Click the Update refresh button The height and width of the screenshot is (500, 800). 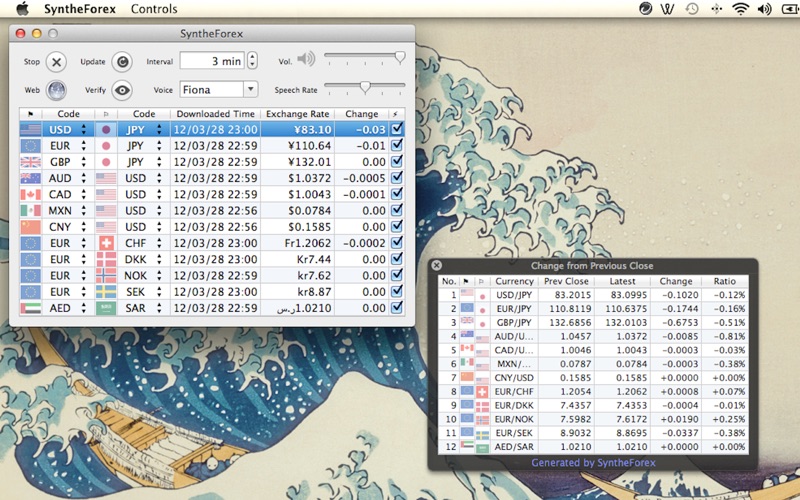tap(122, 62)
